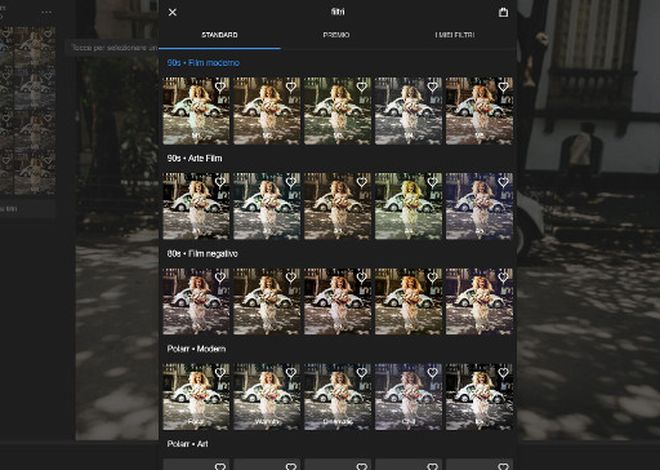Heart the Warmth filter in Polarr Modern
Image resolution: width=660 pixels, height=470 pixels.
point(291,373)
